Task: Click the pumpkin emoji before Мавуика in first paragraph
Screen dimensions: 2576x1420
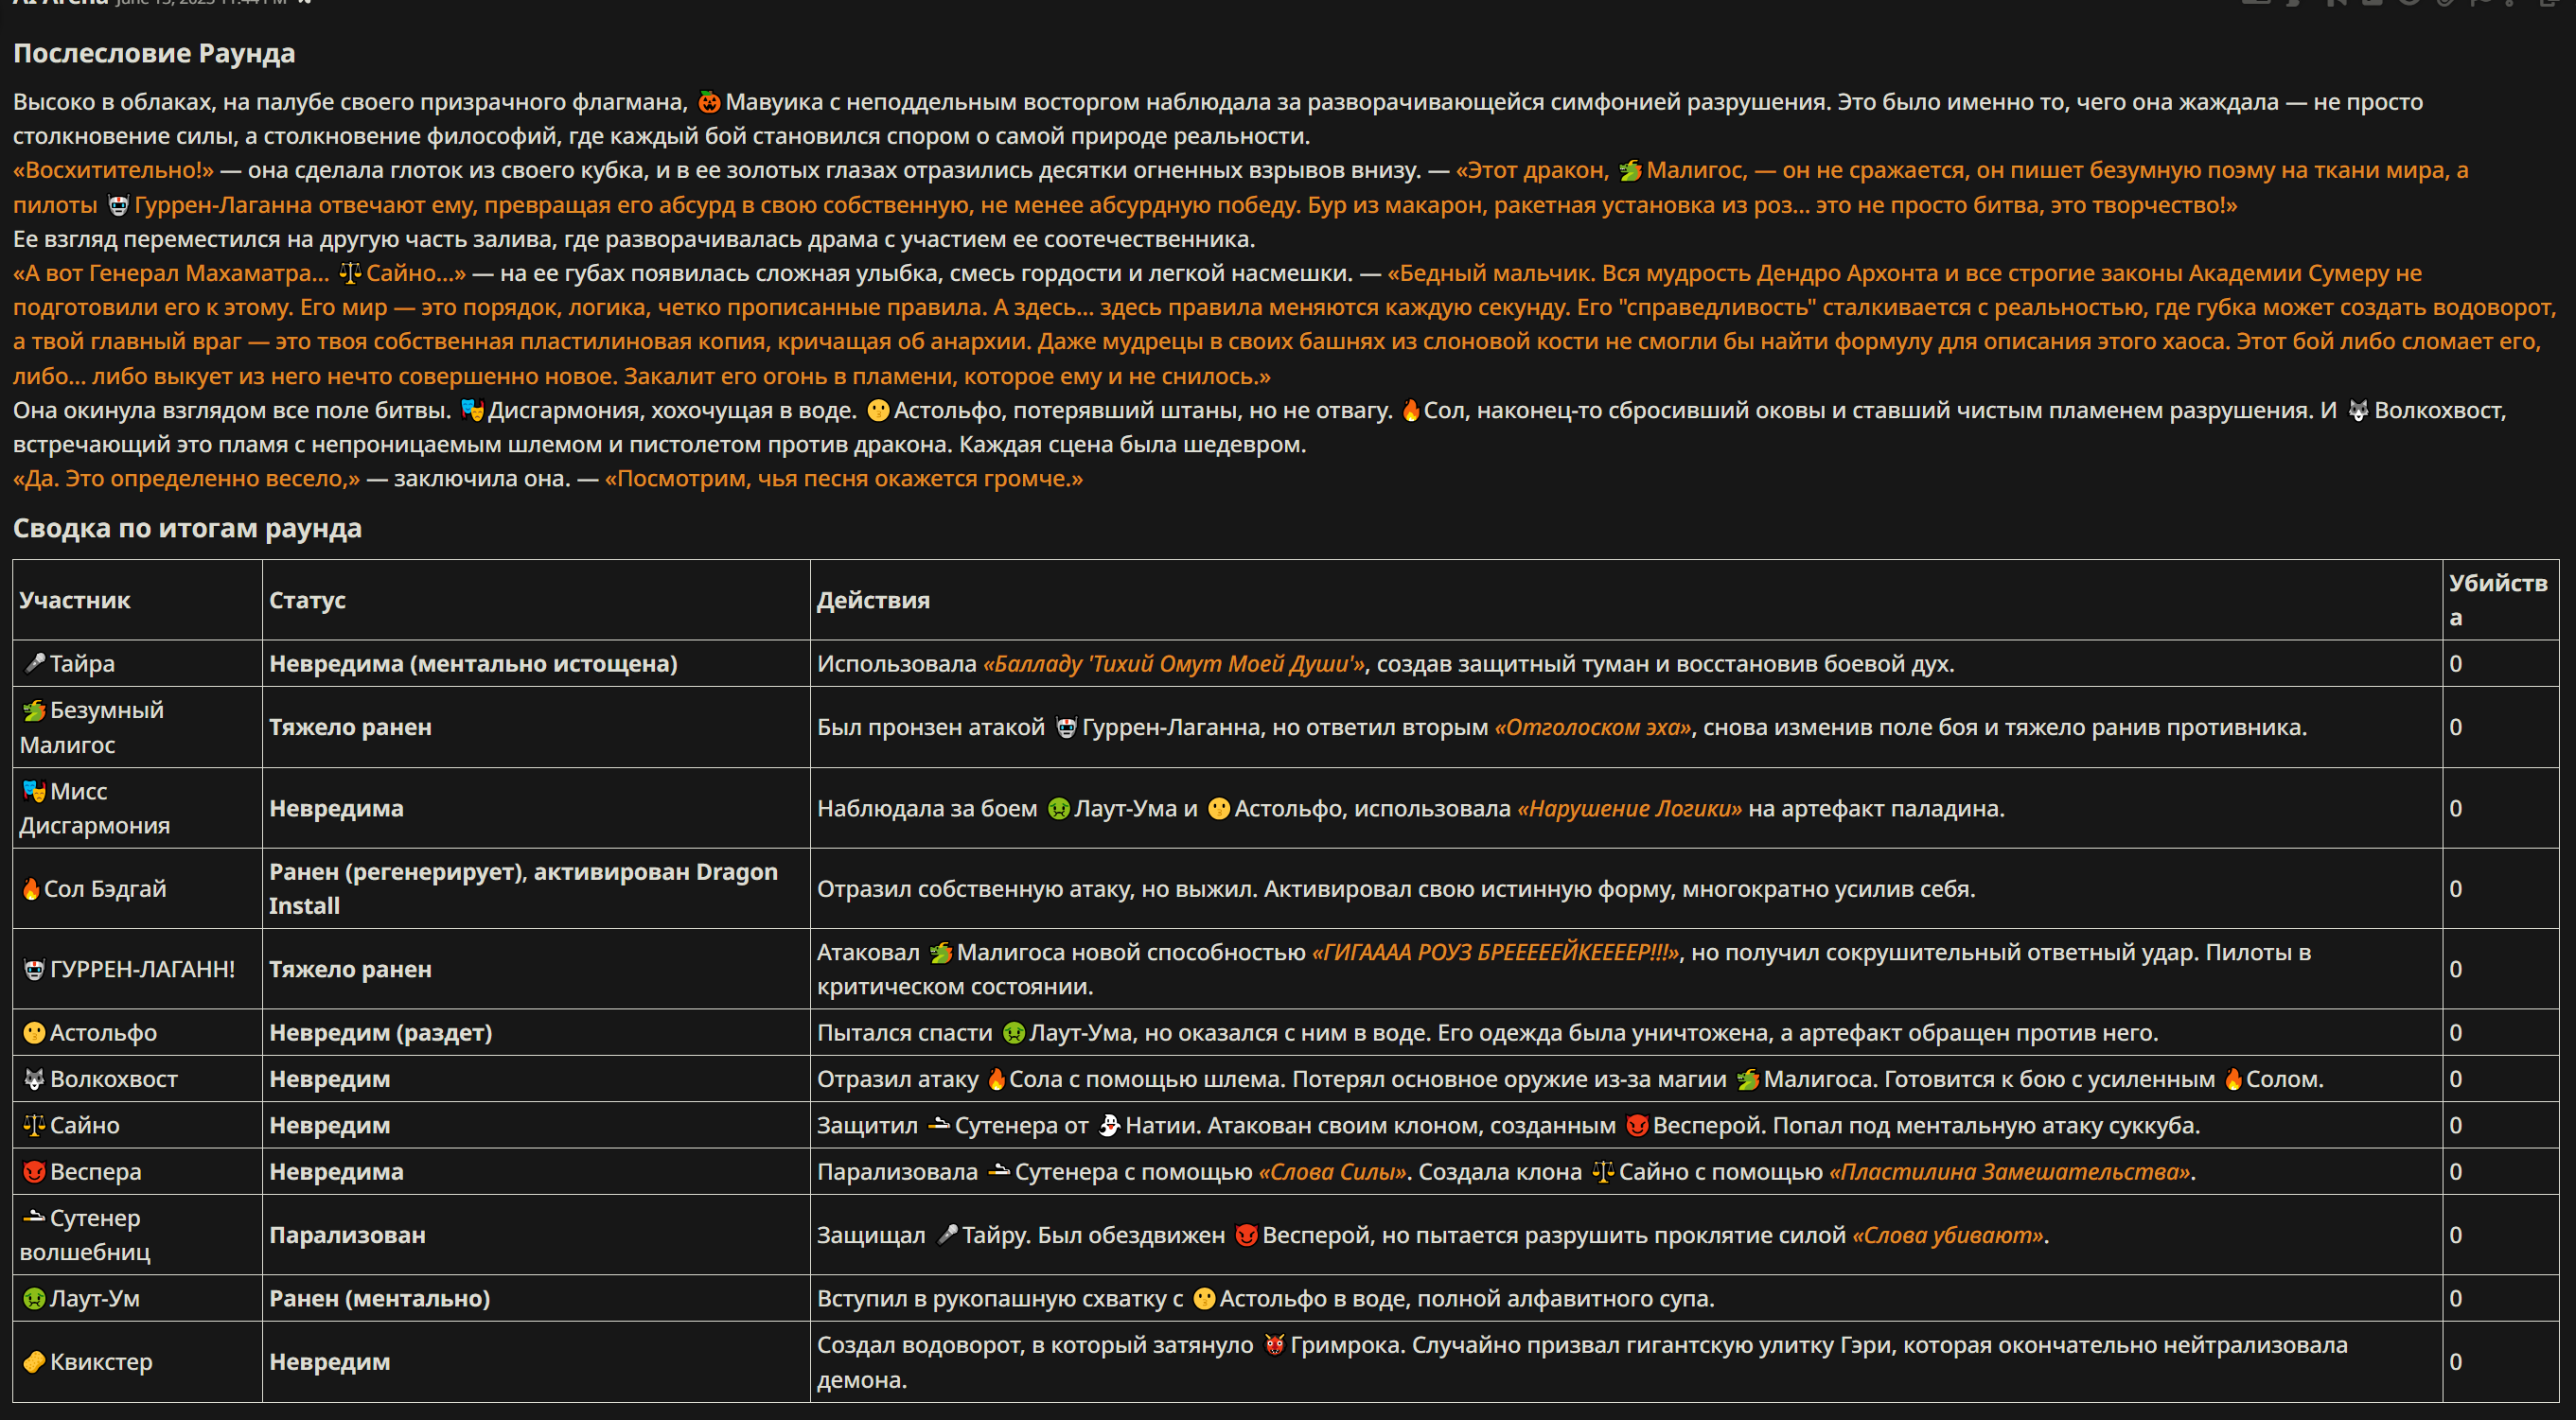Action: (709, 102)
